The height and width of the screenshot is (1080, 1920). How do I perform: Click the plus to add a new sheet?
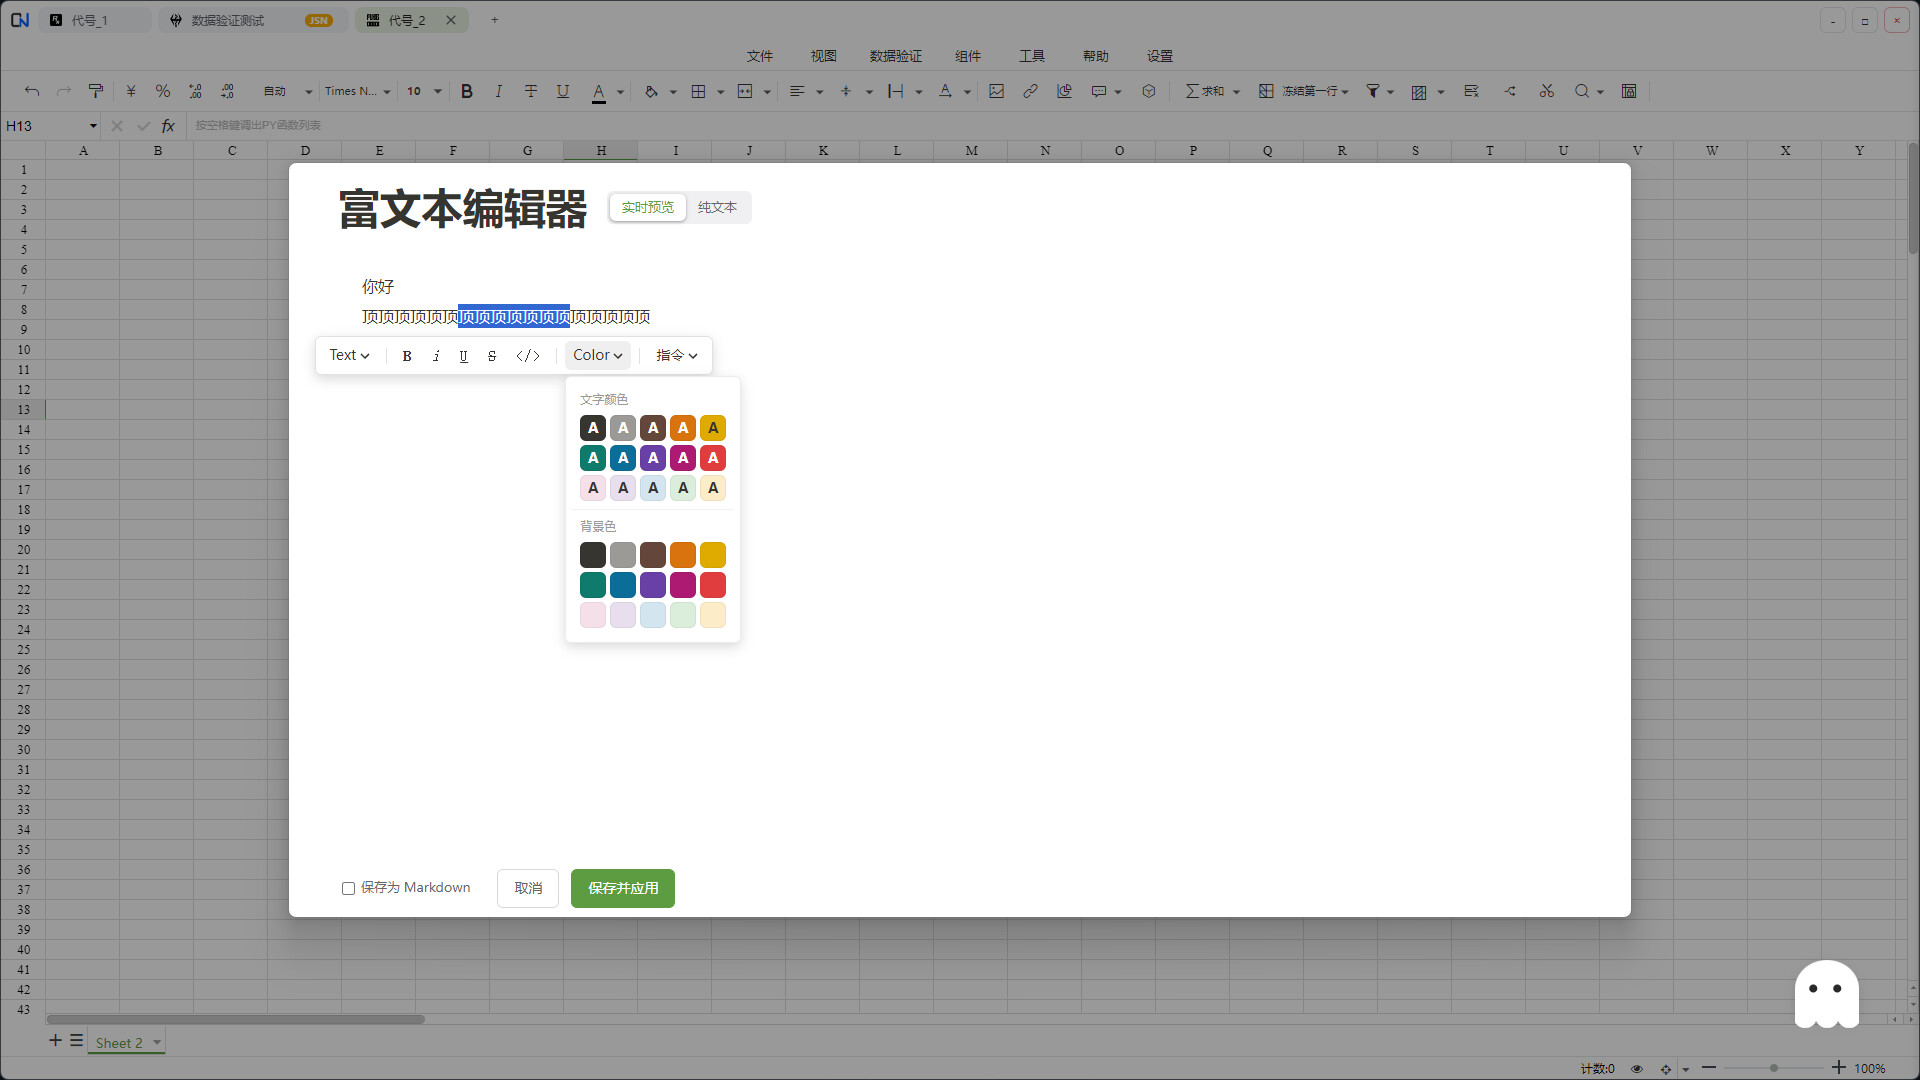coord(55,1041)
